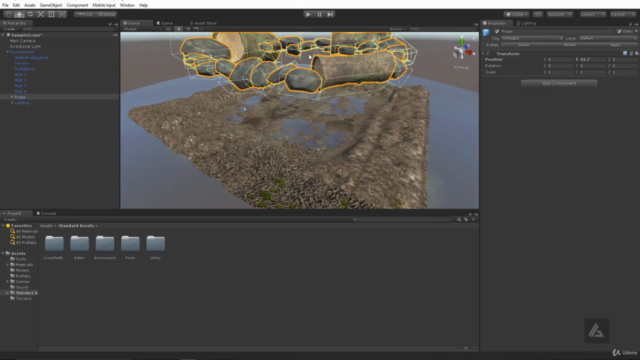
Task: Open the Mobile Input menu
Action: click(104, 5)
